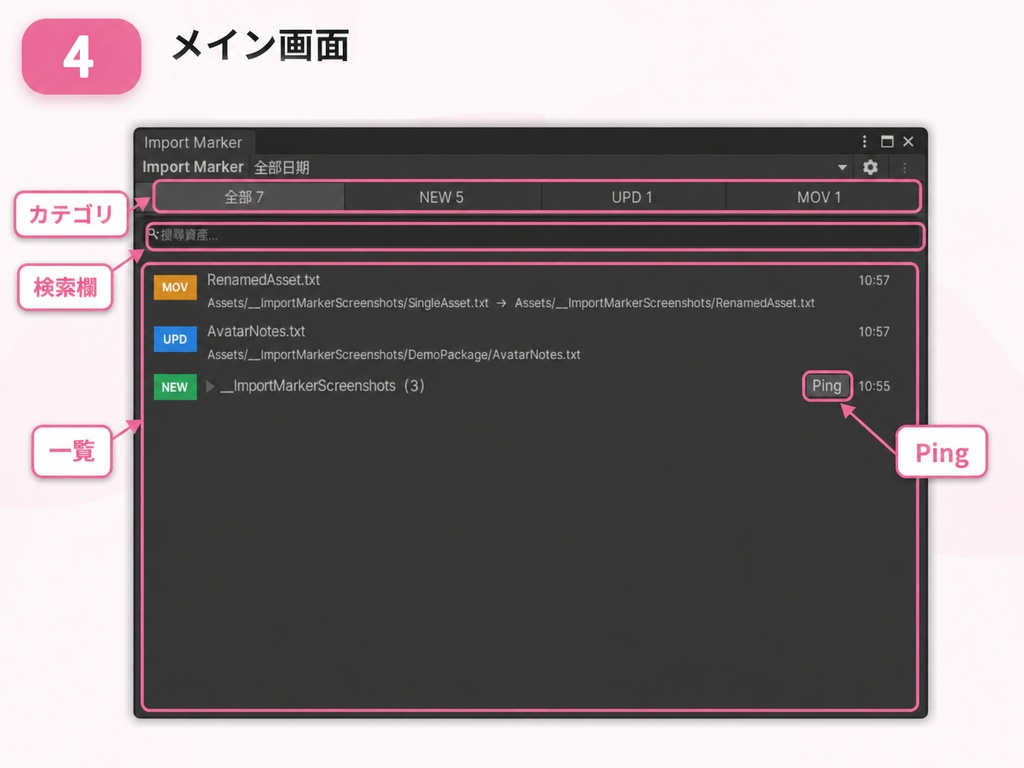
Task: Select the 全部 7 category tab
Action: 249,197
